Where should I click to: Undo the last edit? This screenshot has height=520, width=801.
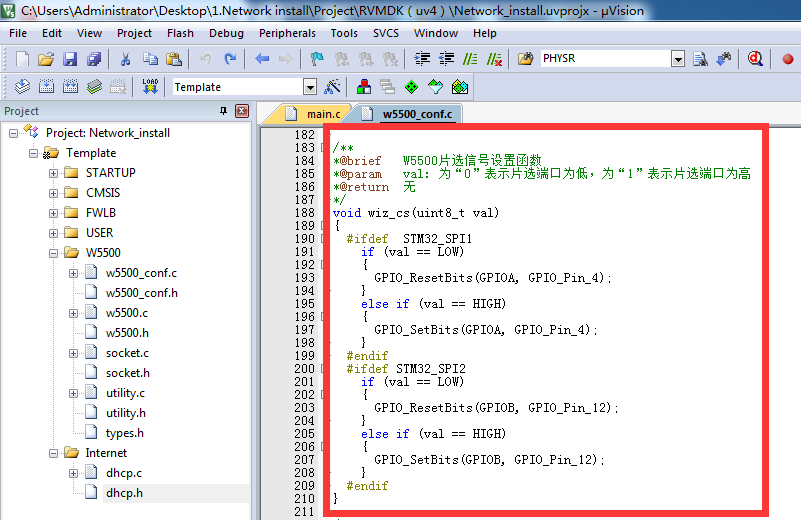[205, 59]
